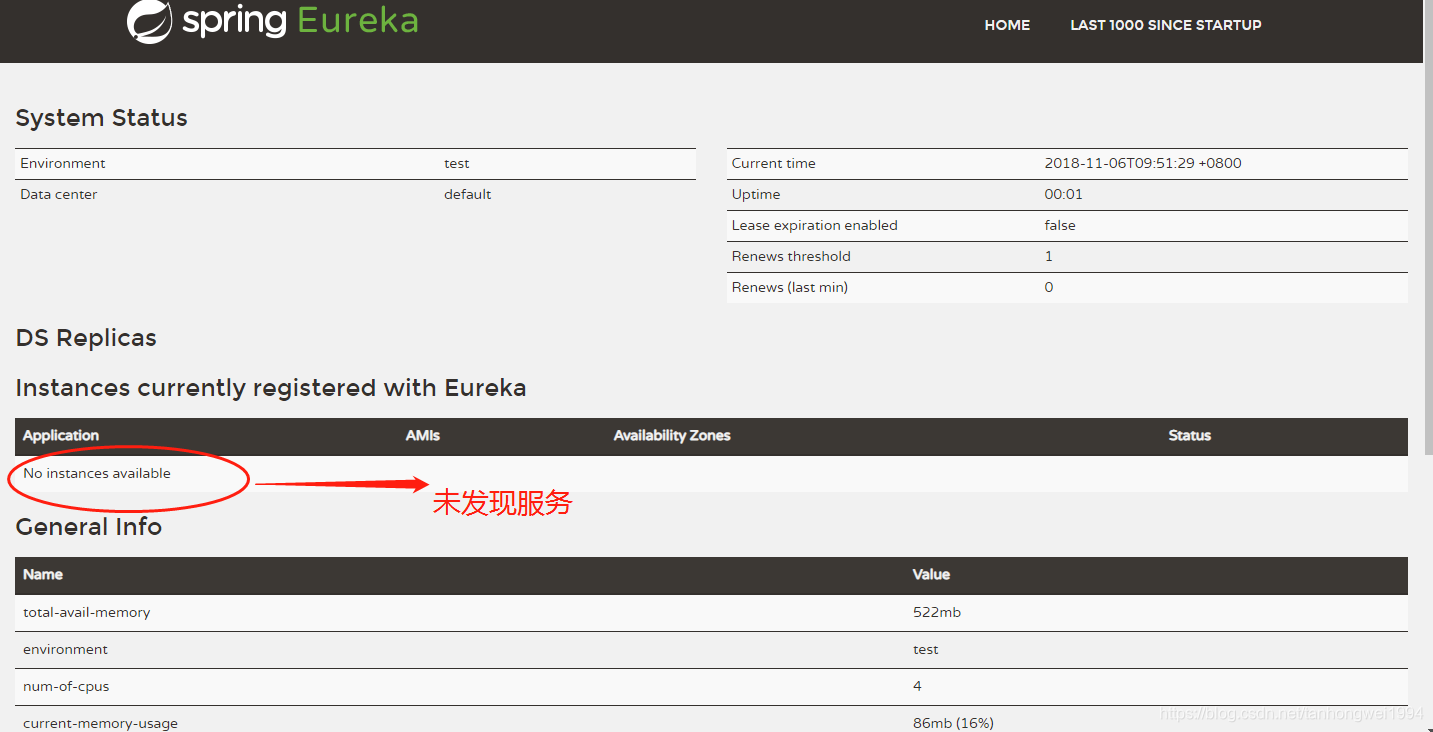The image size is (1433, 732).
Task: Click the Application column header
Action: coord(61,436)
